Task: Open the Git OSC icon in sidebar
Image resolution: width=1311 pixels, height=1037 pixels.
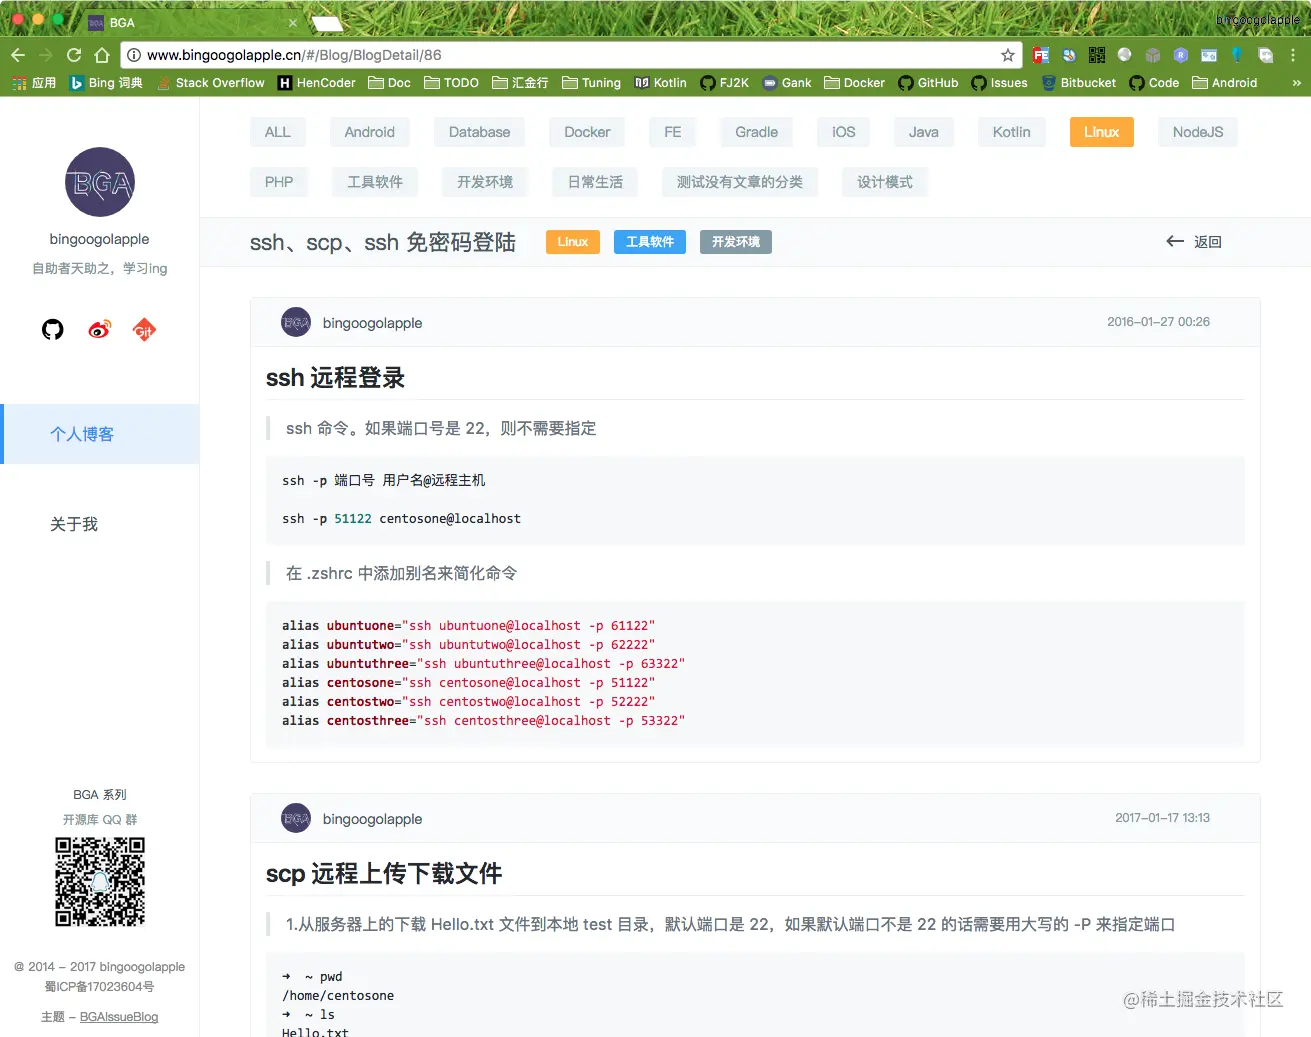Action: coord(144,329)
